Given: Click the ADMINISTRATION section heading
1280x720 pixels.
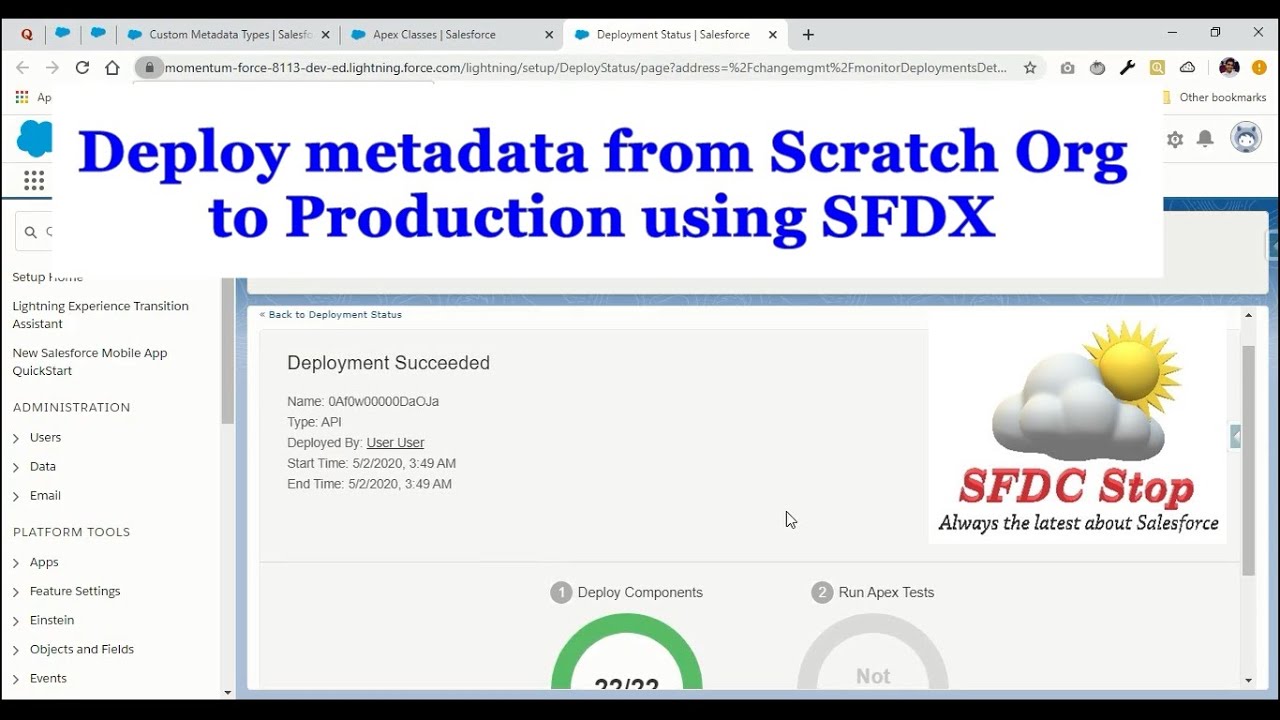Looking at the screenshot, I should coord(72,407).
